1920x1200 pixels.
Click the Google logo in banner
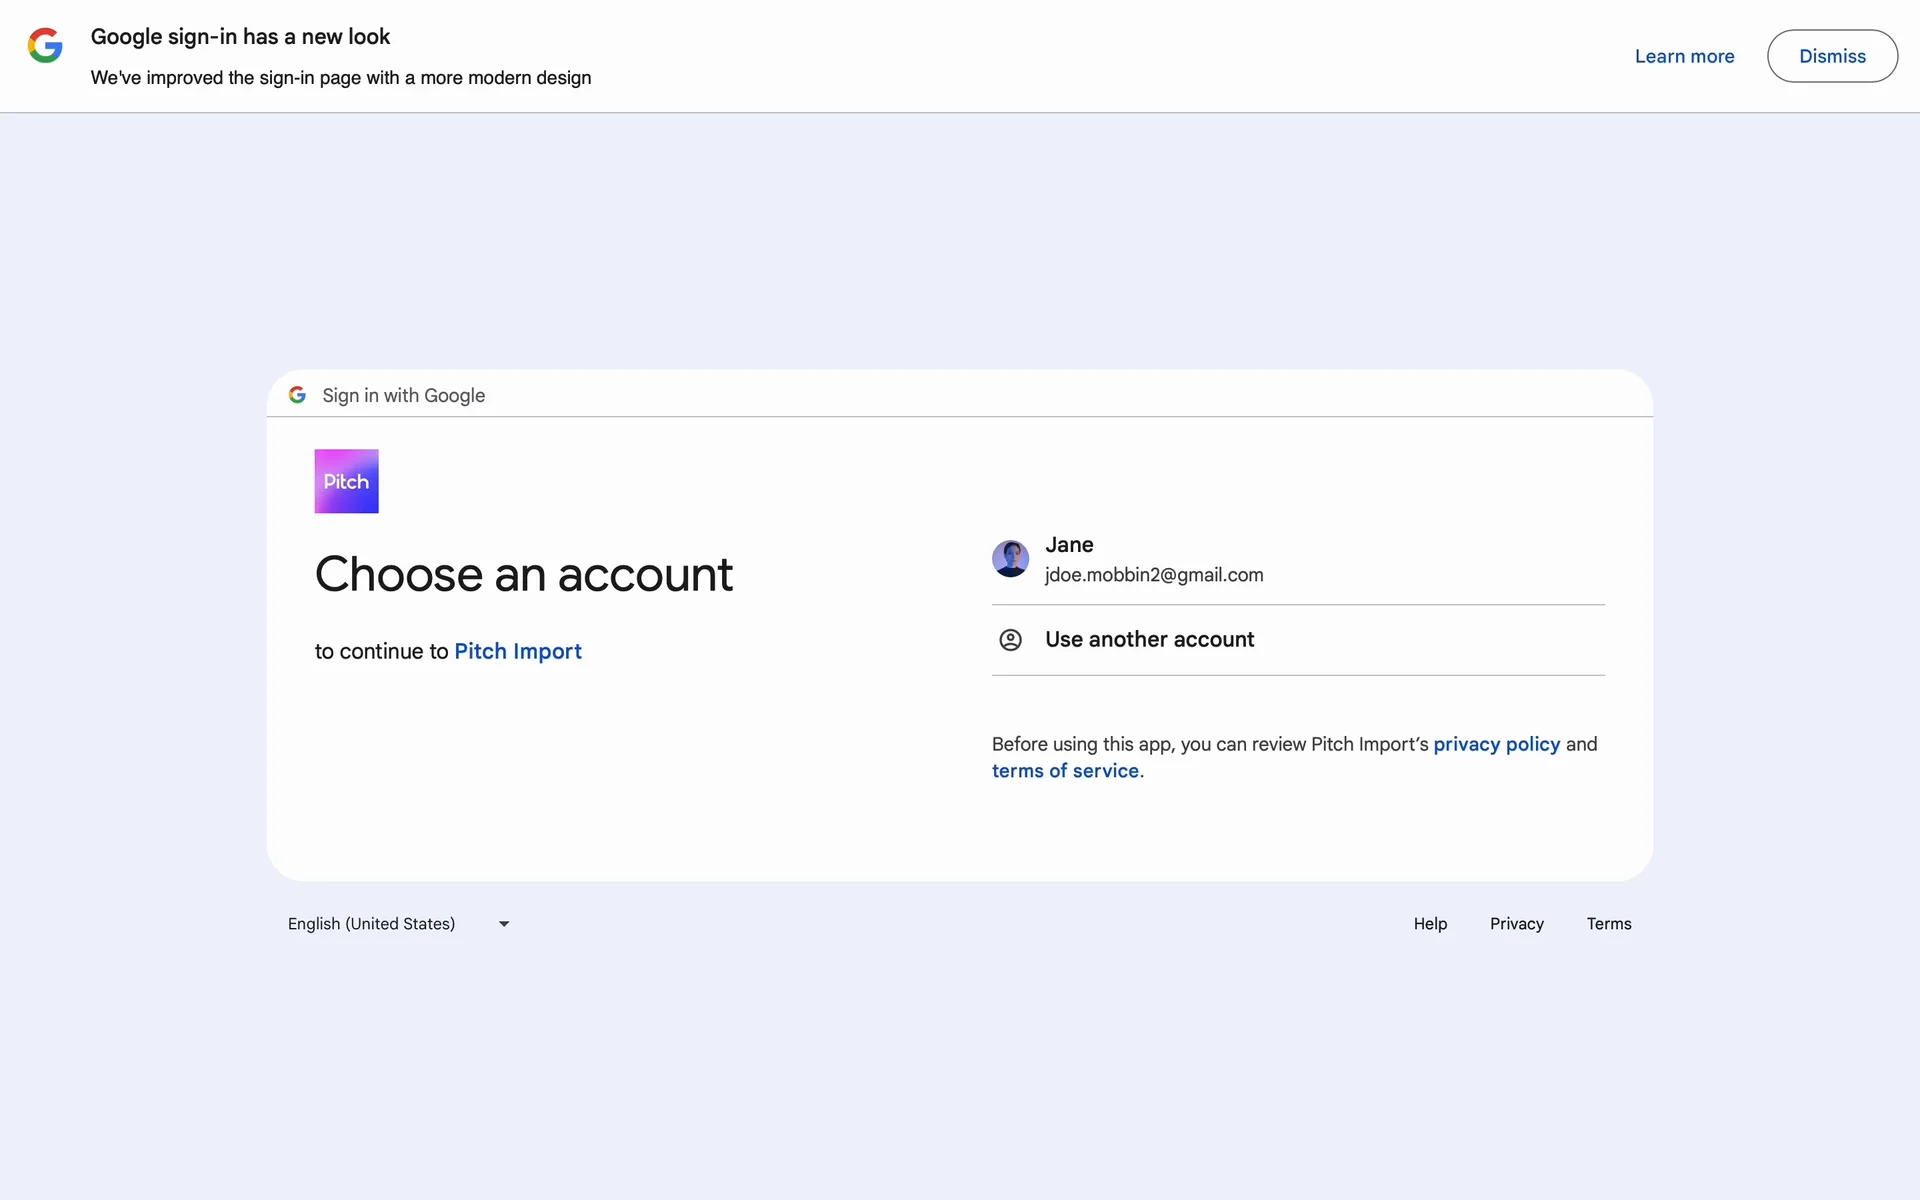point(45,46)
